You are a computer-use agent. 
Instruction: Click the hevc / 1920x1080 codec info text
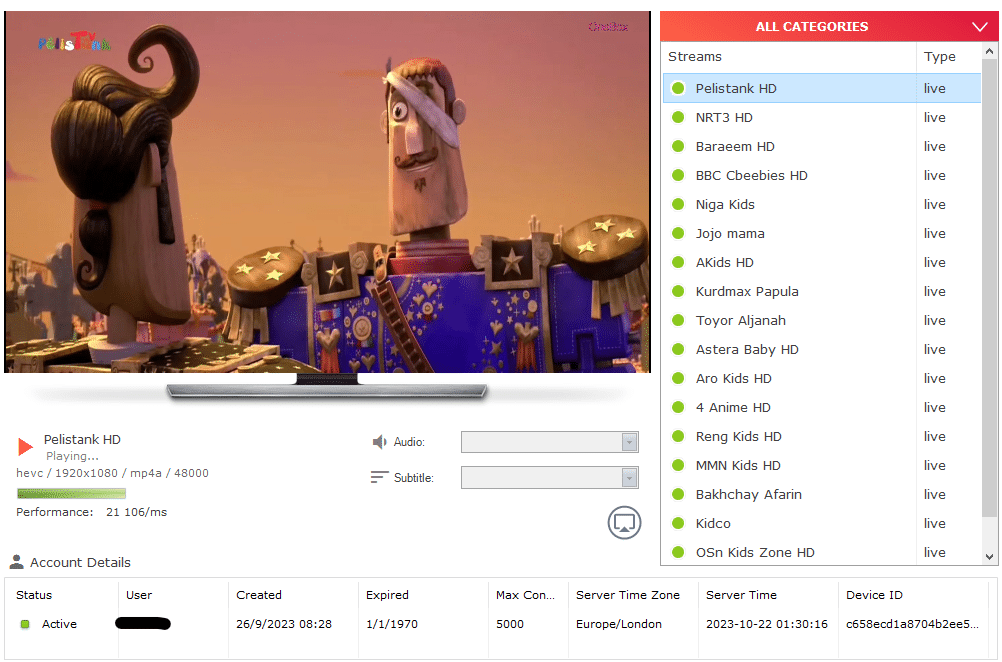pyautogui.click(x=112, y=473)
